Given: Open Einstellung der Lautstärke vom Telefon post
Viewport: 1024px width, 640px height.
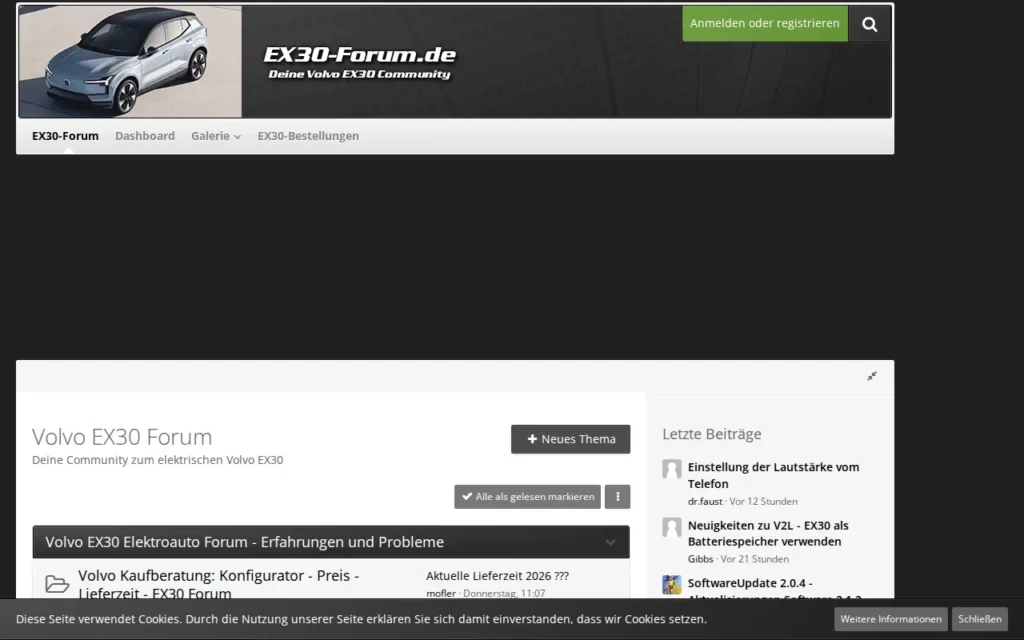Looking at the screenshot, I should [773, 475].
